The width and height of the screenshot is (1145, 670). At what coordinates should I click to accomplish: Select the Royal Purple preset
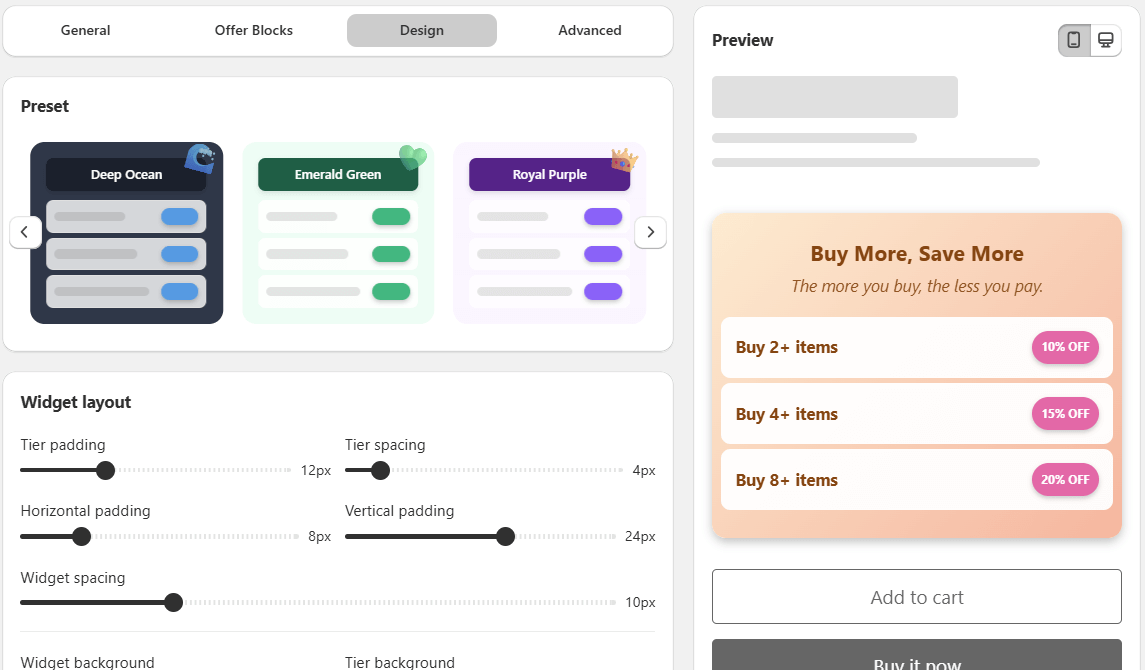[549, 233]
